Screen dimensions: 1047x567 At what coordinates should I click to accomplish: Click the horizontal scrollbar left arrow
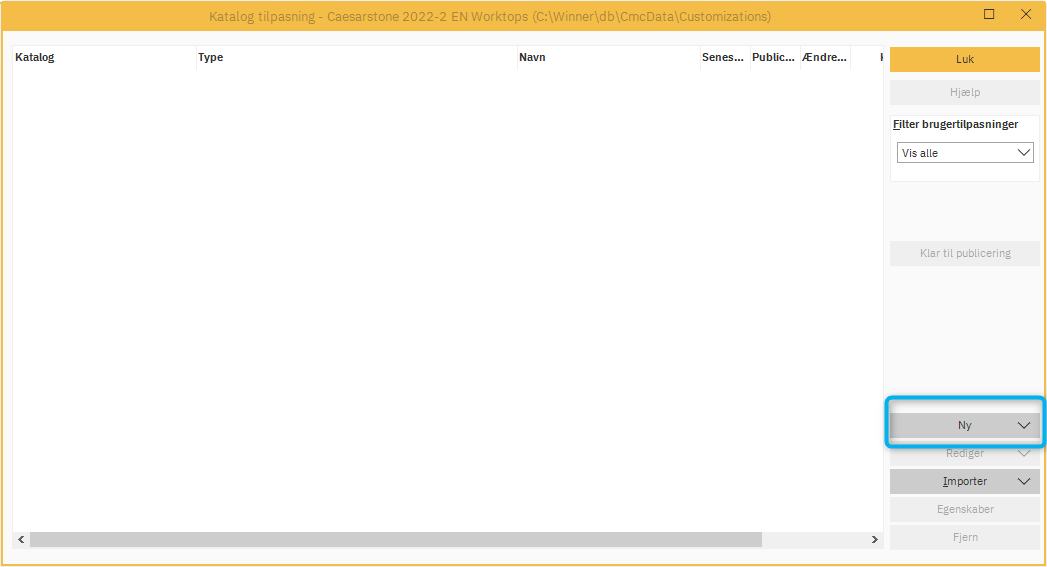[21, 539]
